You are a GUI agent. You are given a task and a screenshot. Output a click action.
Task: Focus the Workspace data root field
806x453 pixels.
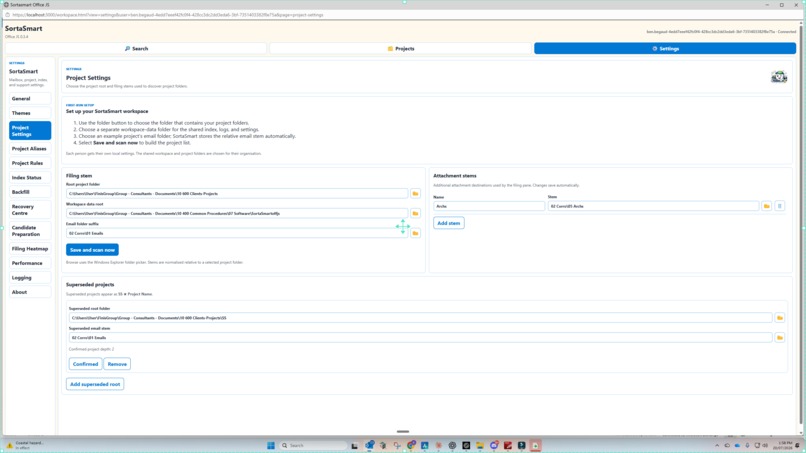click(x=237, y=213)
